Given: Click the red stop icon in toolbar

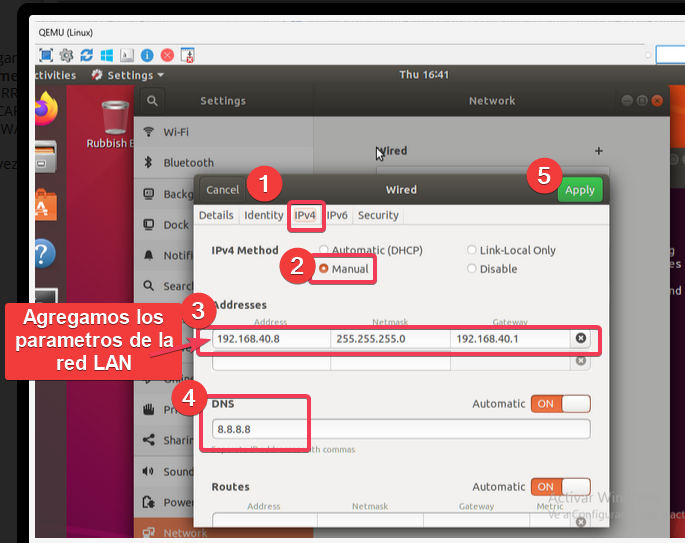Looking at the screenshot, I should (167, 55).
